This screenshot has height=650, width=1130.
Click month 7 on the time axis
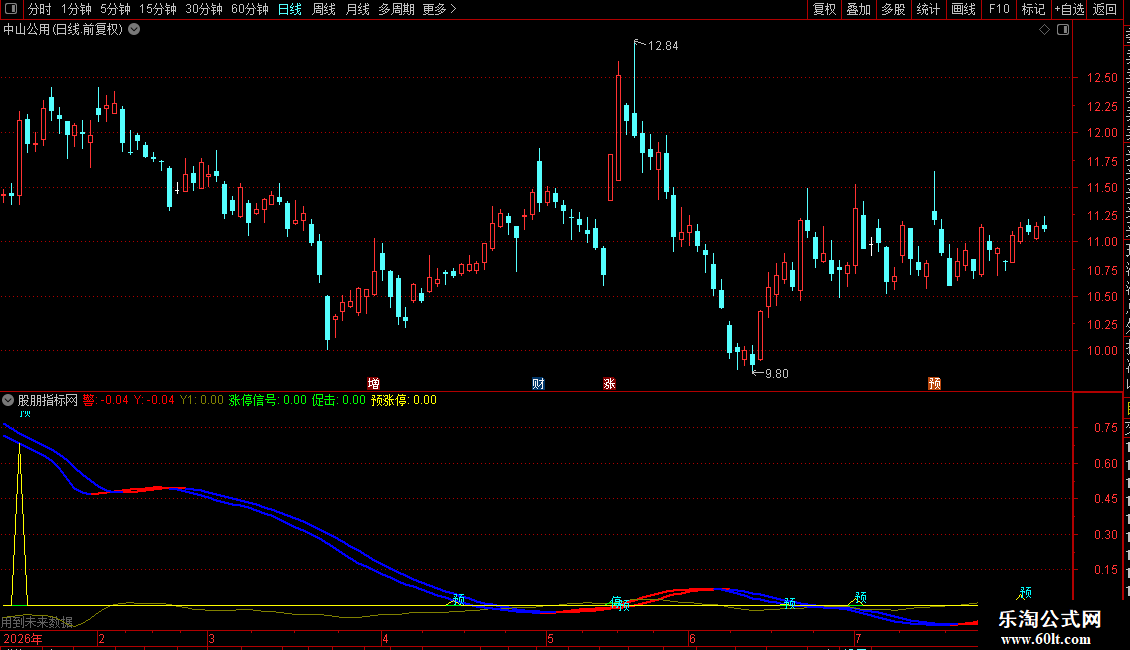click(x=858, y=639)
